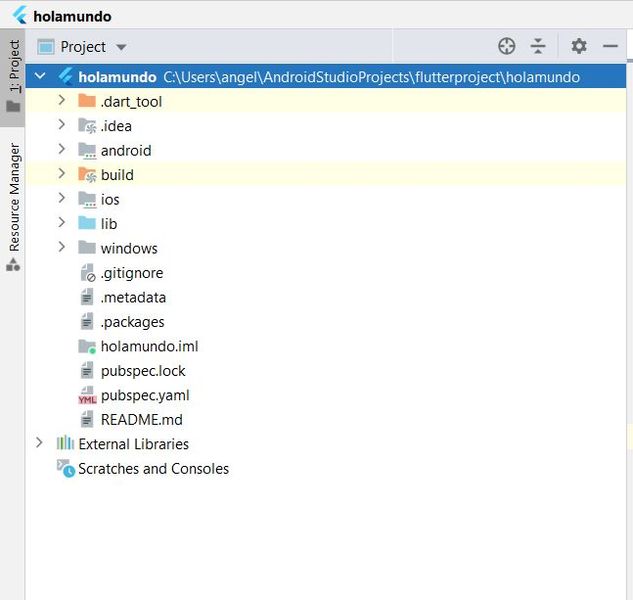This screenshot has height=600, width=633.
Task: Expand the .dart_tool folder
Action: 61,100
